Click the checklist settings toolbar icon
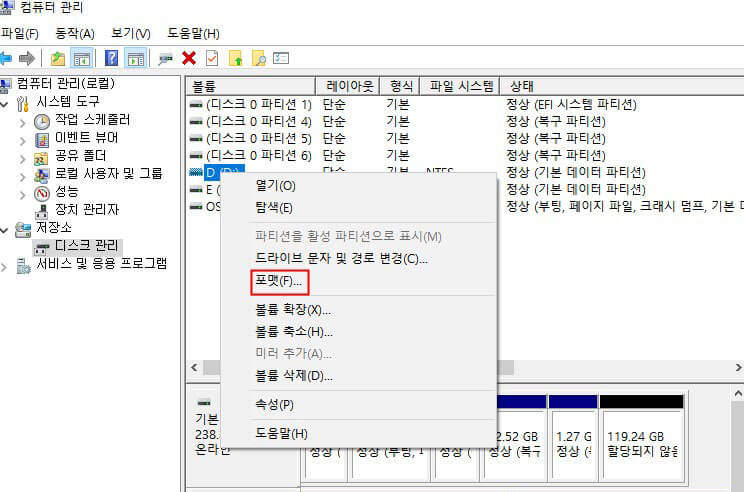 pyautogui.click(x=281, y=58)
